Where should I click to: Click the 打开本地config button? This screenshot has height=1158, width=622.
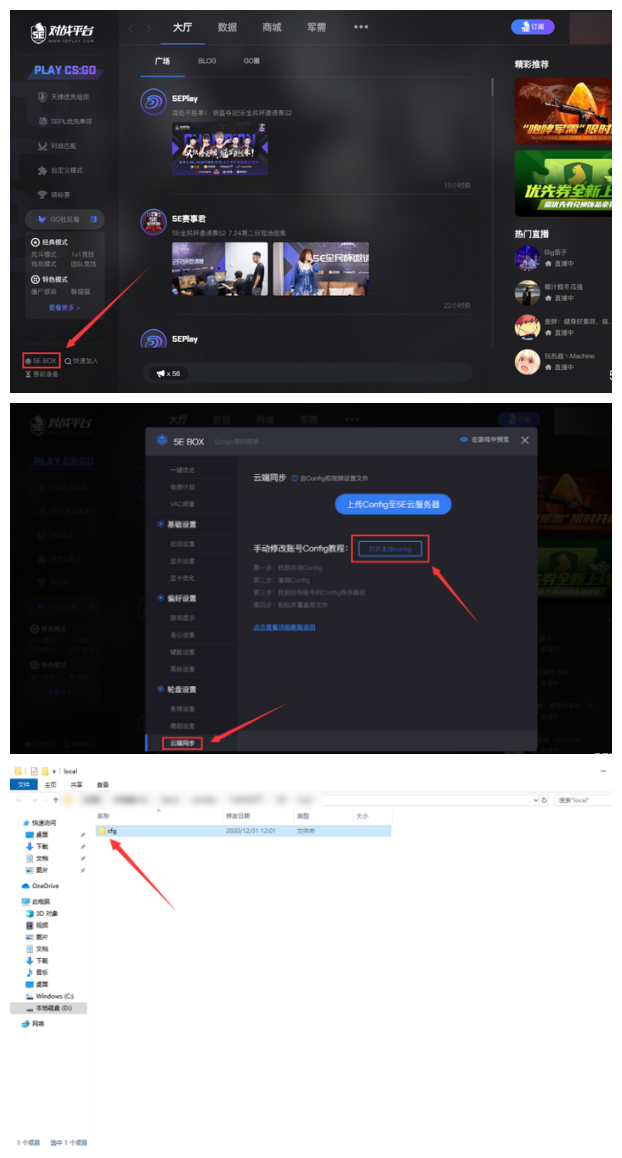click(x=391, y=549)
